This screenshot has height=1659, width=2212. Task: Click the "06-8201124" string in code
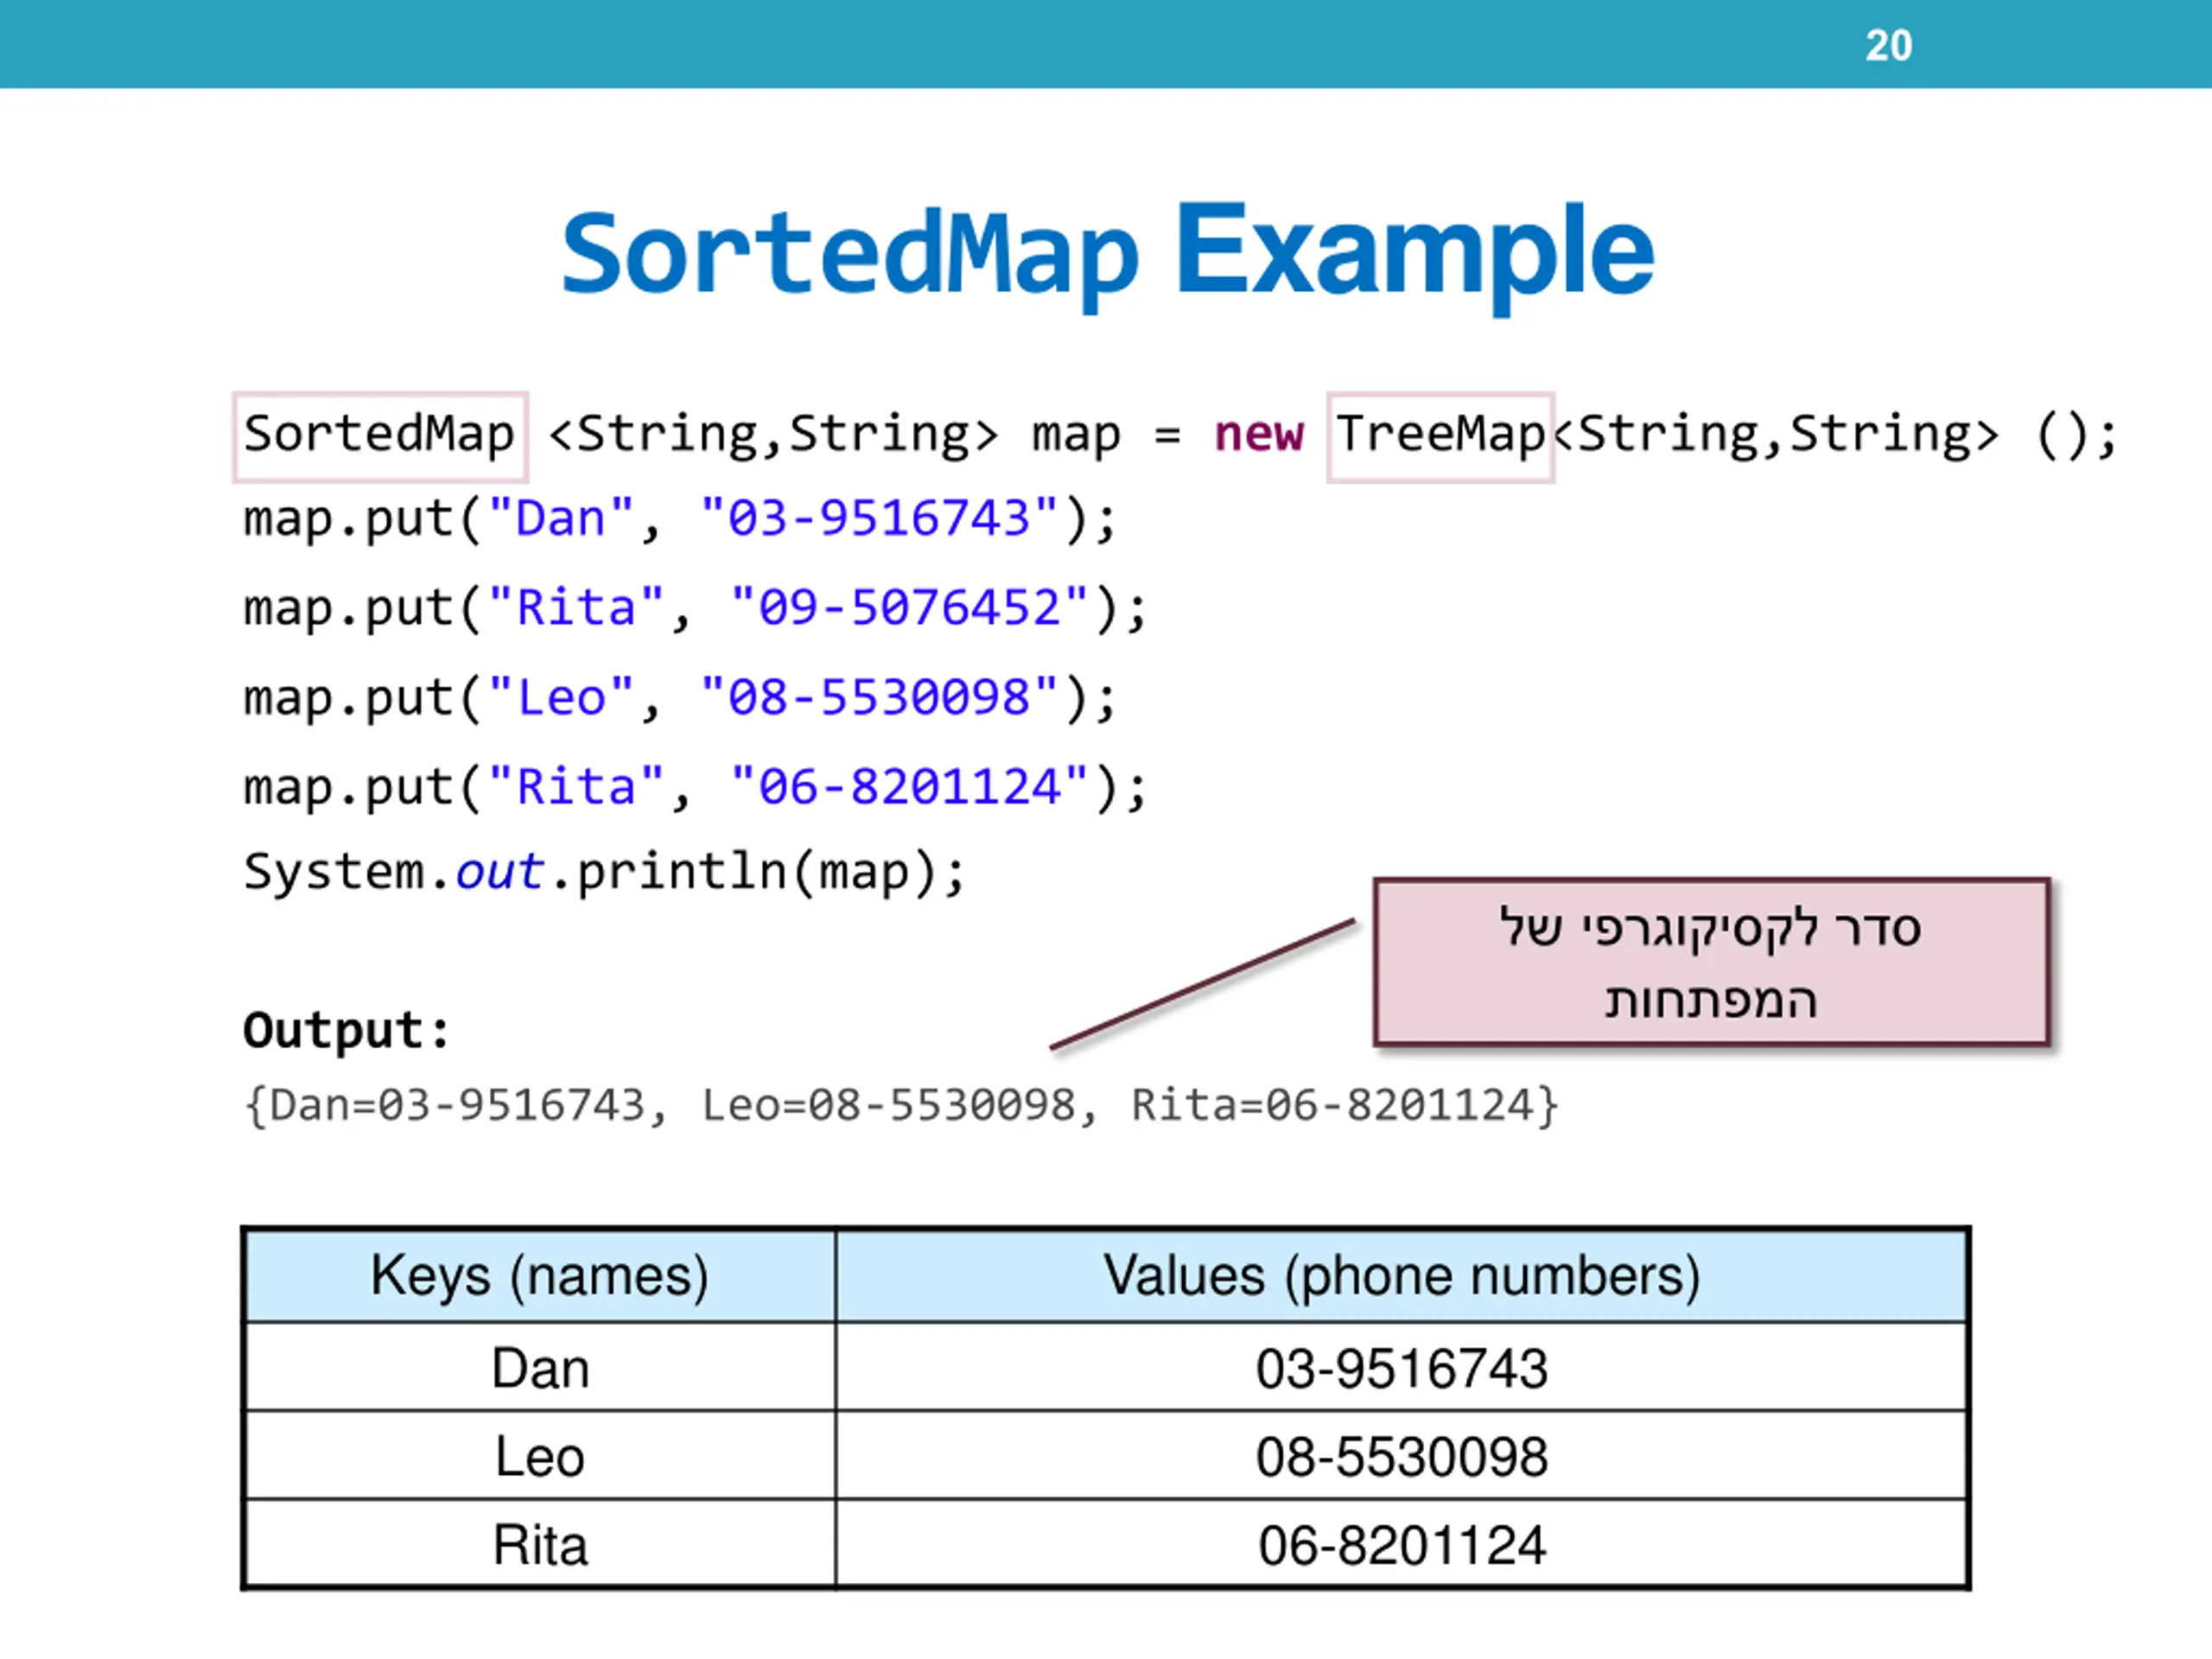[909, 787]
